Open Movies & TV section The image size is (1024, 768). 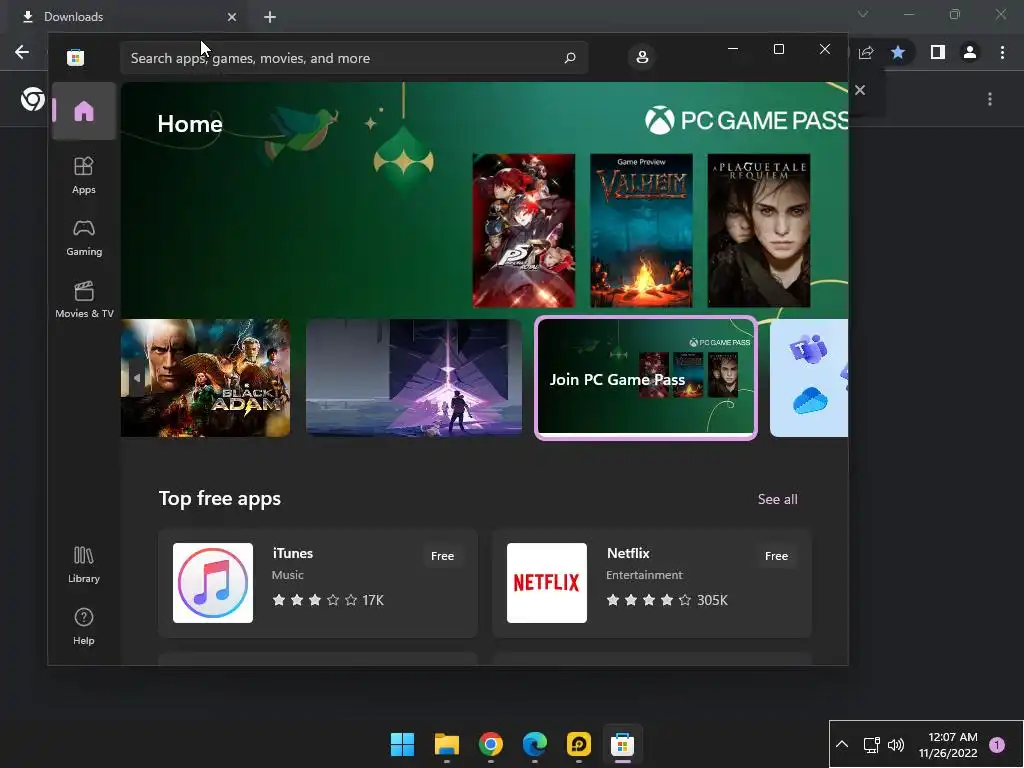pyautogui.click(x=84, y=300)
